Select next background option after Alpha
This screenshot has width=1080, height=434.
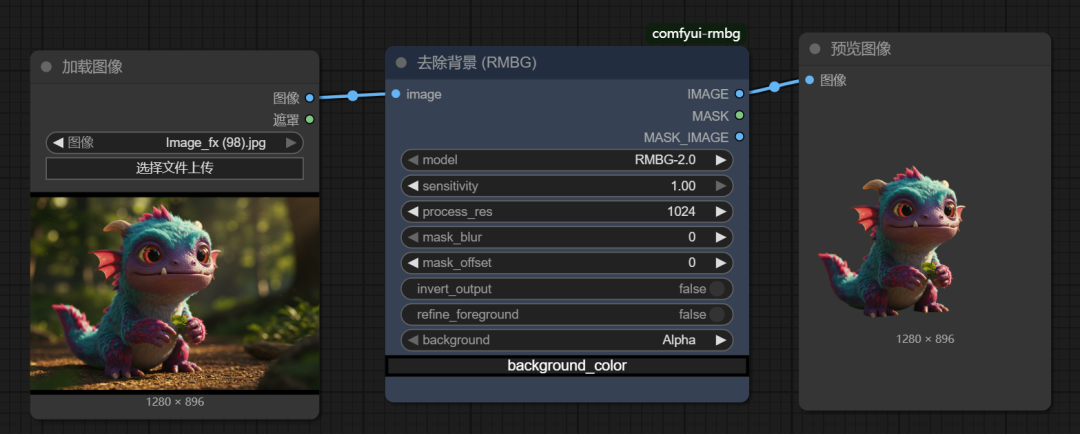720,340
